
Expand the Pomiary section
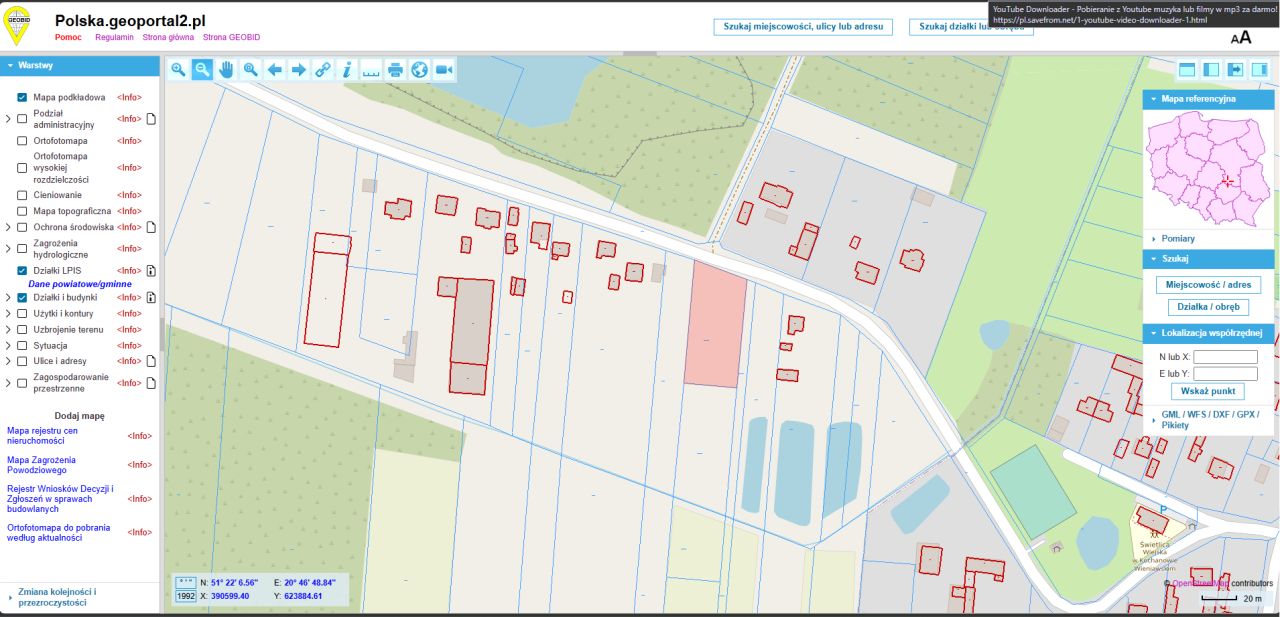pyautogui.click(x=1209, y=239)
